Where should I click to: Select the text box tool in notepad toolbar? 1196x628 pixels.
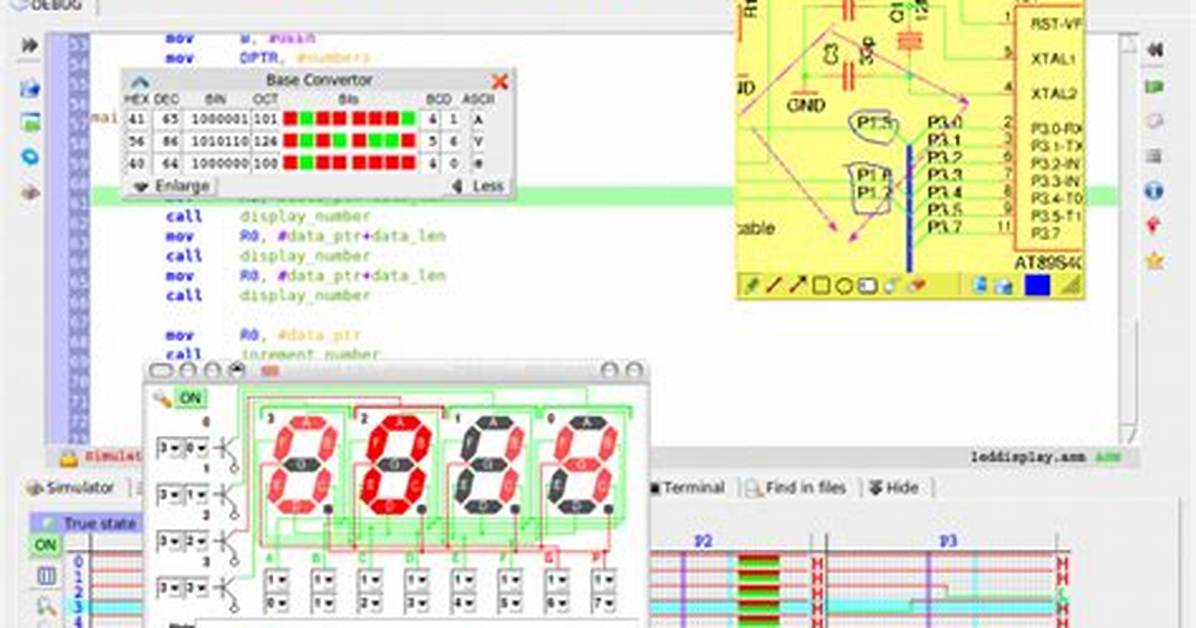coord(867,286)
